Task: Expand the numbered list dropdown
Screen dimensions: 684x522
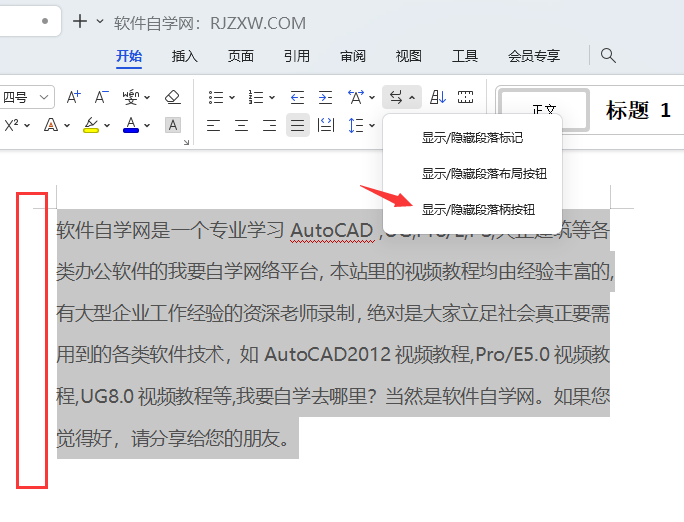Action: pyautogui.click(x=272, y=97)
